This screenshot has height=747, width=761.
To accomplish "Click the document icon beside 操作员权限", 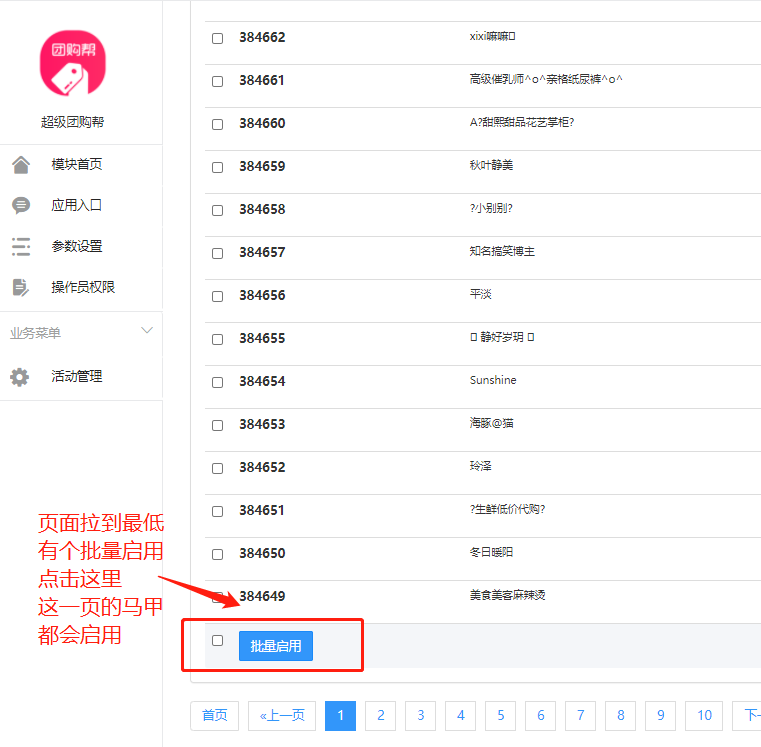I will click(21, 287).
